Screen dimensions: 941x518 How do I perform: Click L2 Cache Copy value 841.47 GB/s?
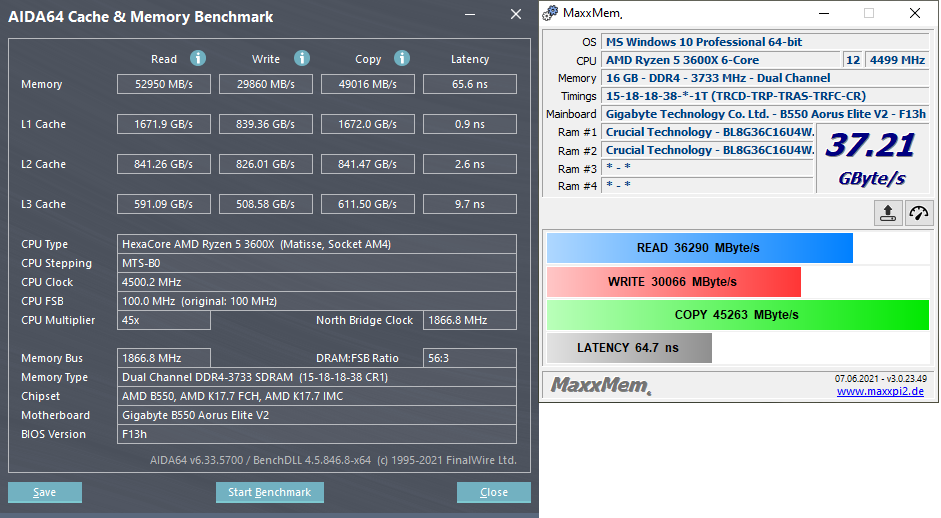(368, 164)
